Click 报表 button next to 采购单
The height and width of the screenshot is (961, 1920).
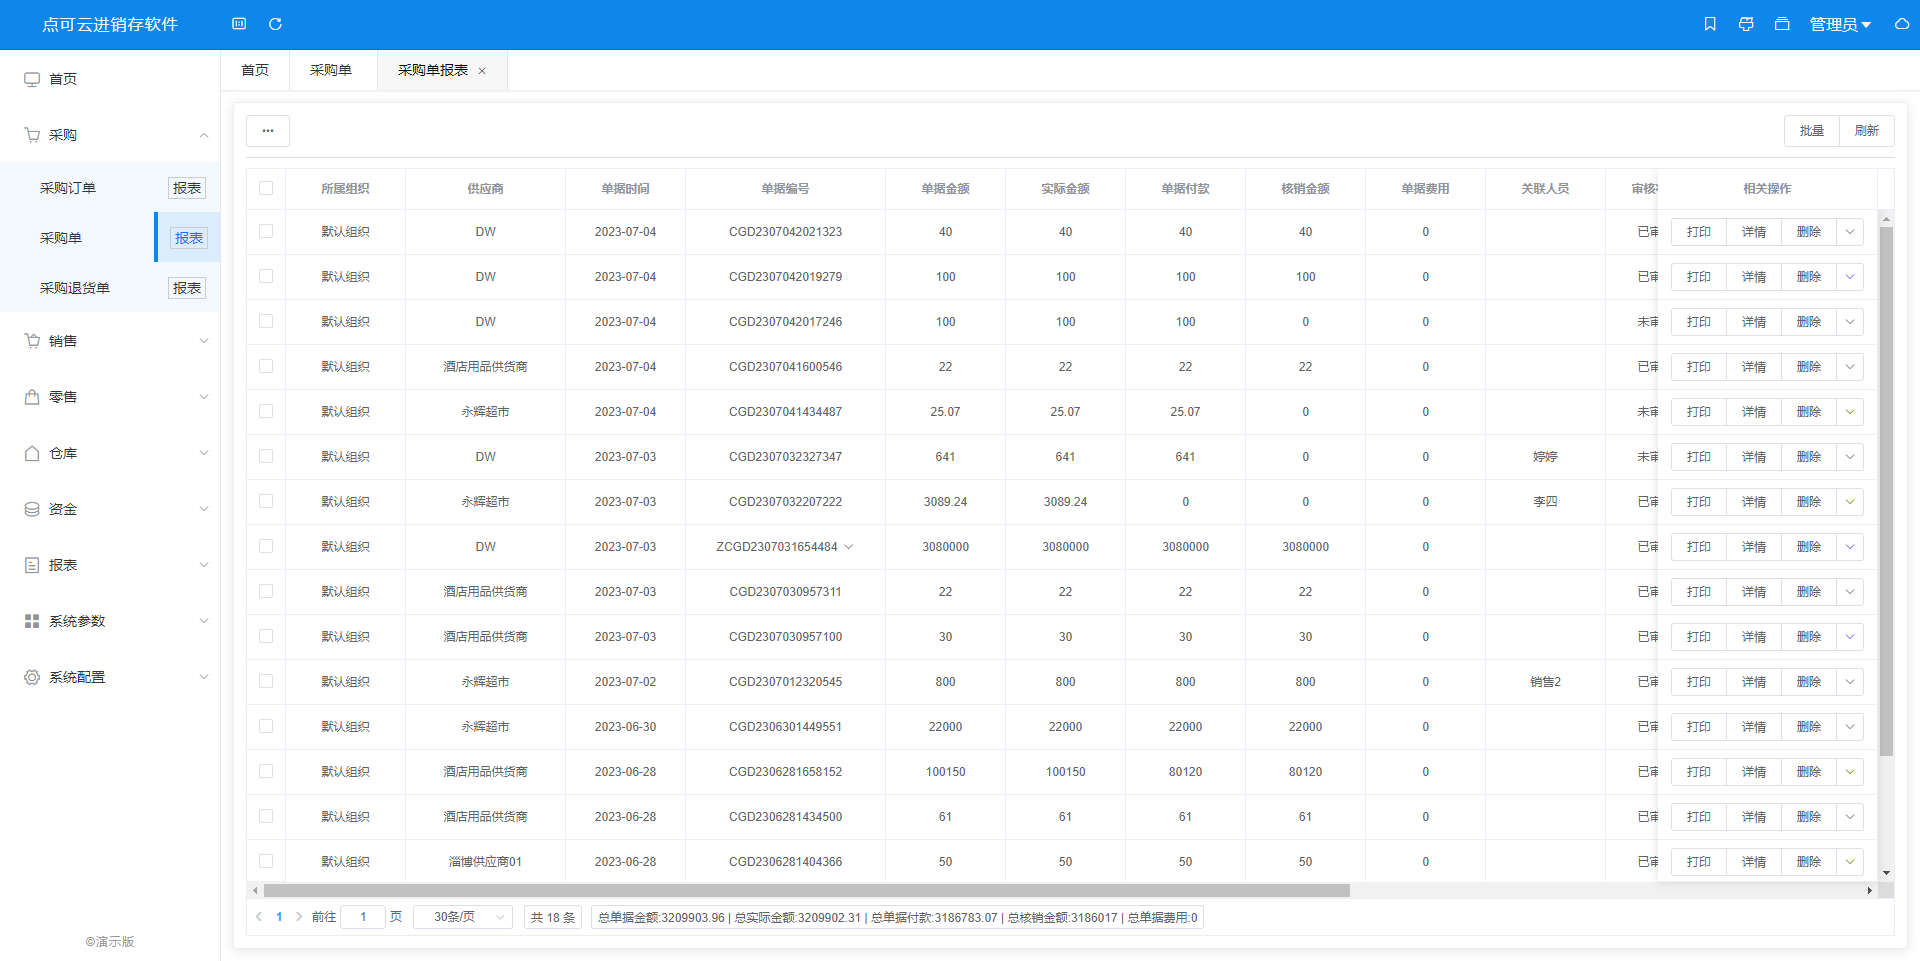coord(188,238)
